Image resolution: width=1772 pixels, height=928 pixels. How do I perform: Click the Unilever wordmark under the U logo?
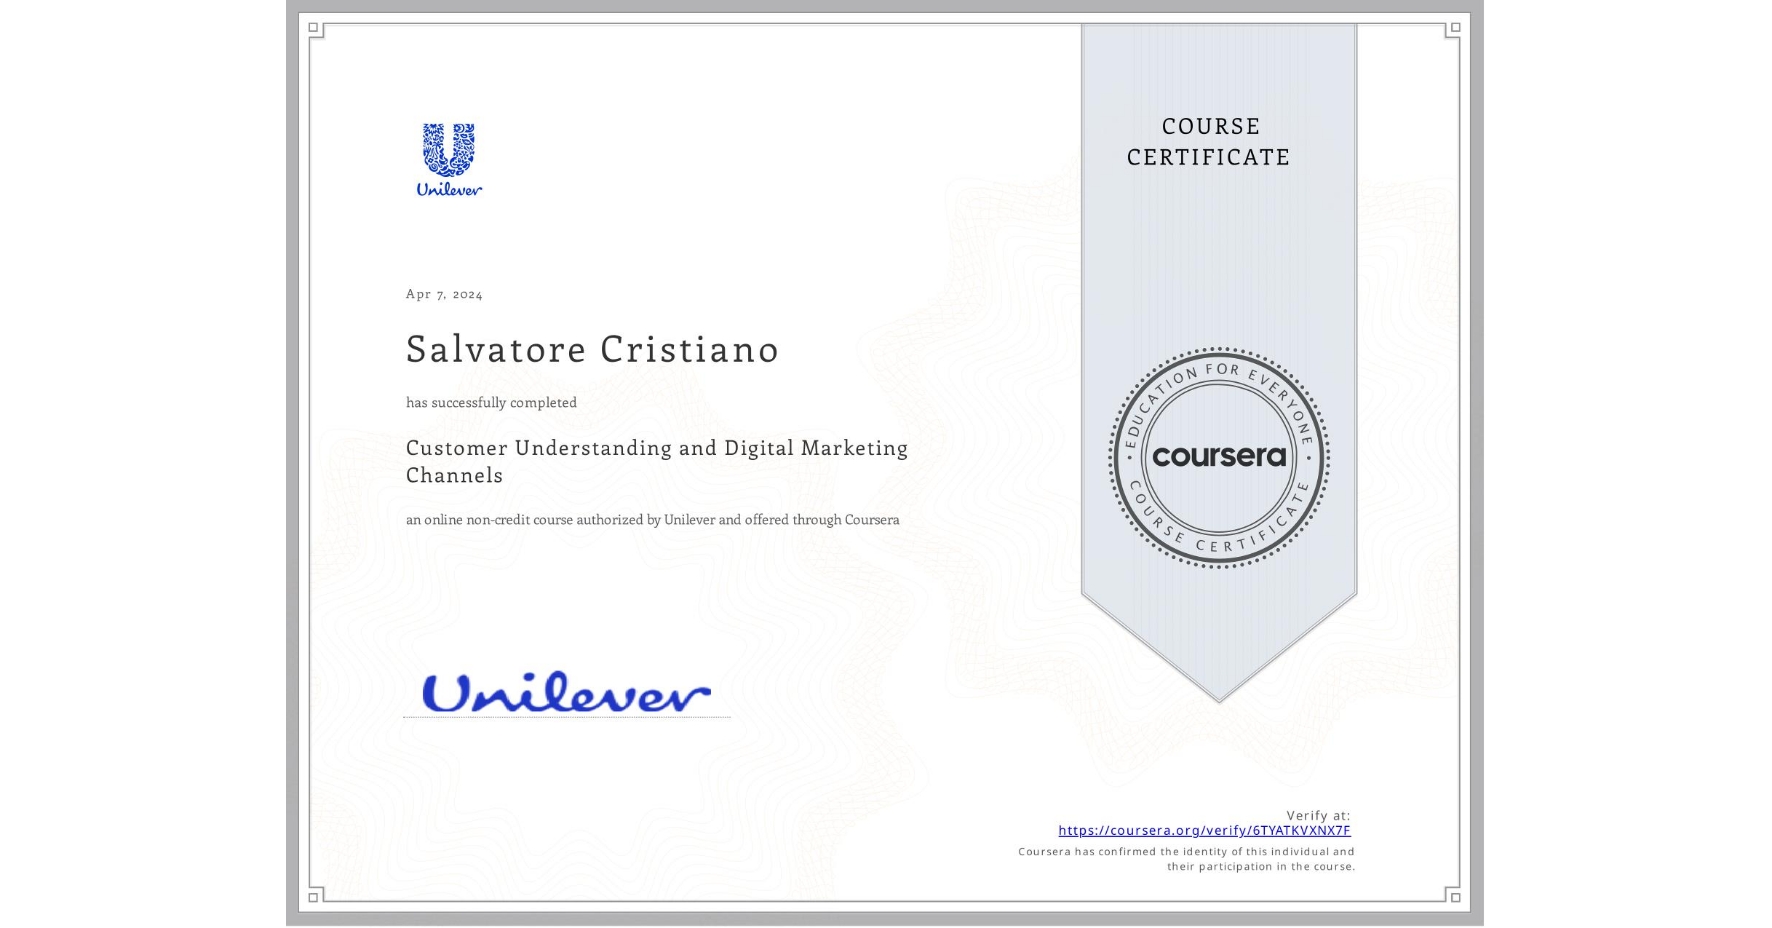[448, 190]
